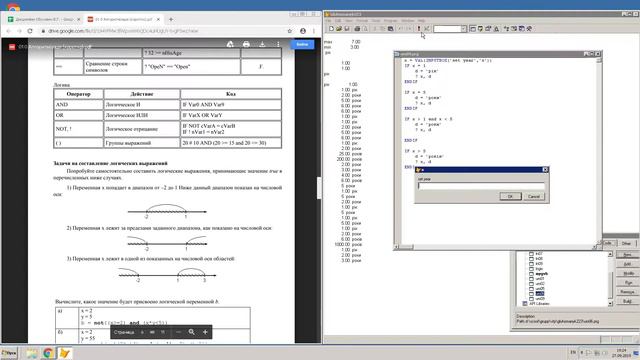Viewport: 640px width, 360px height.
Task: Open the Command Window toolbar icon
Action: (472, 29)
